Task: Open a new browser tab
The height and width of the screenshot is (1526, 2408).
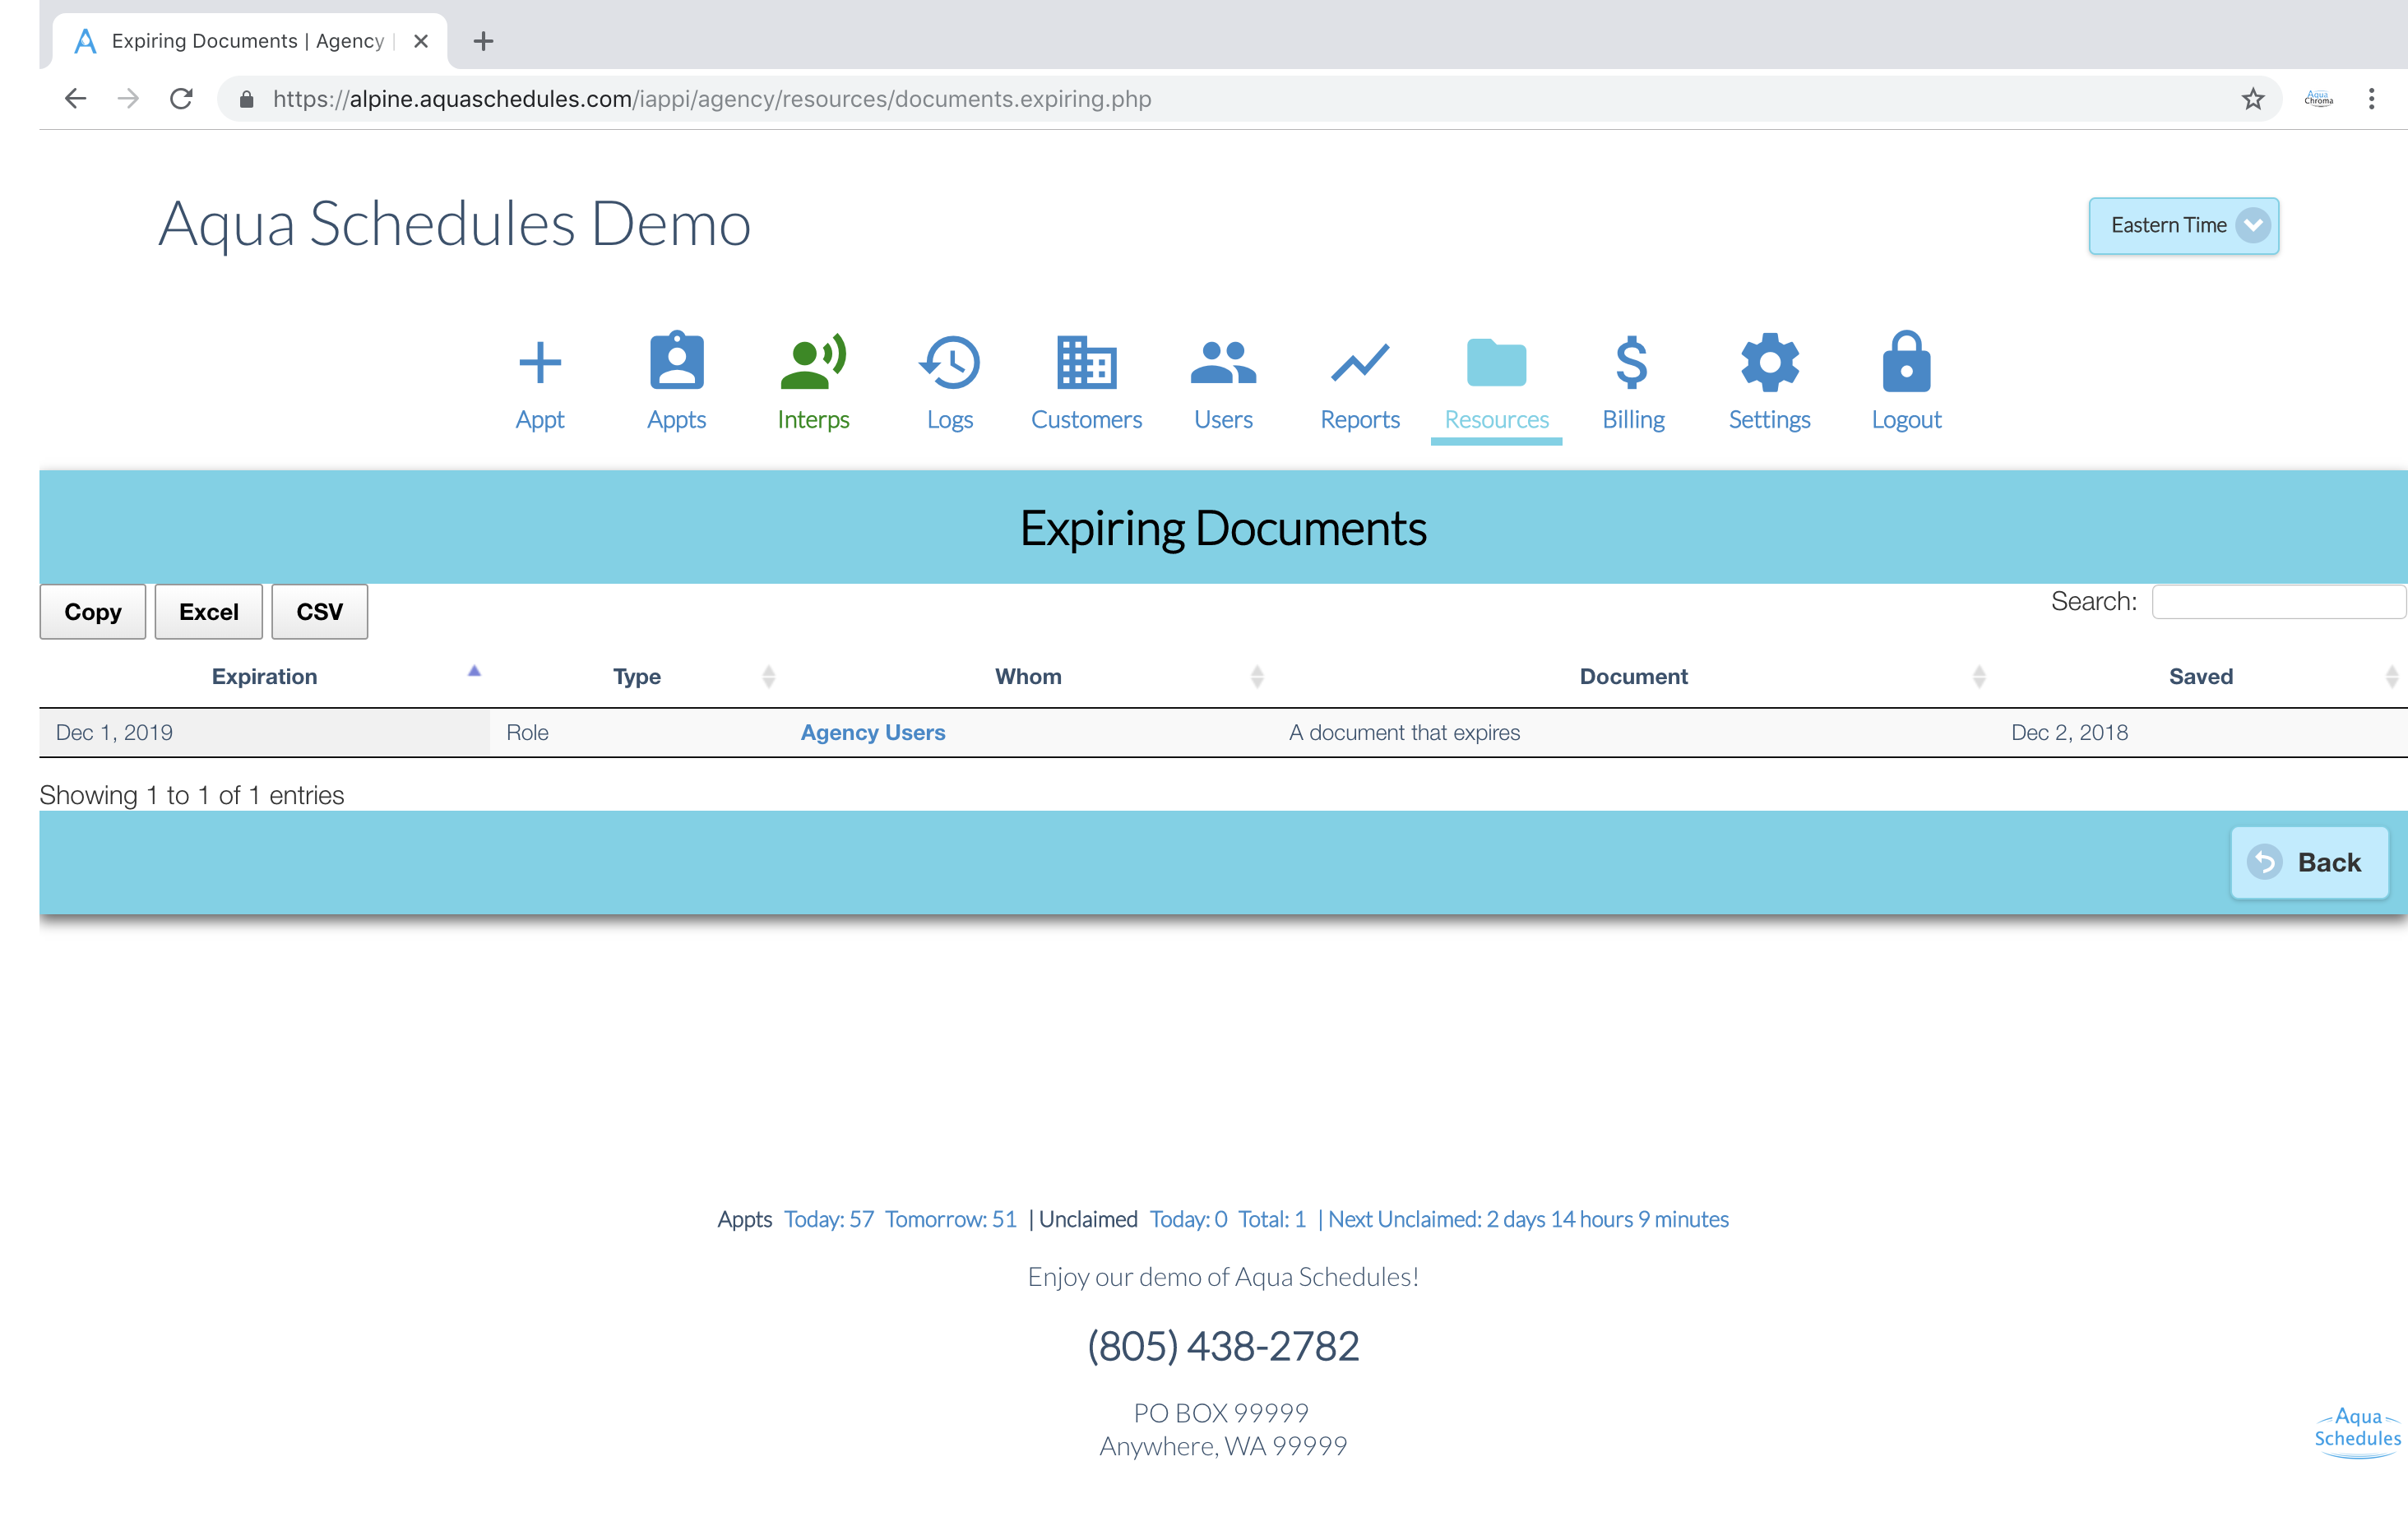Action: coord(483,41)
